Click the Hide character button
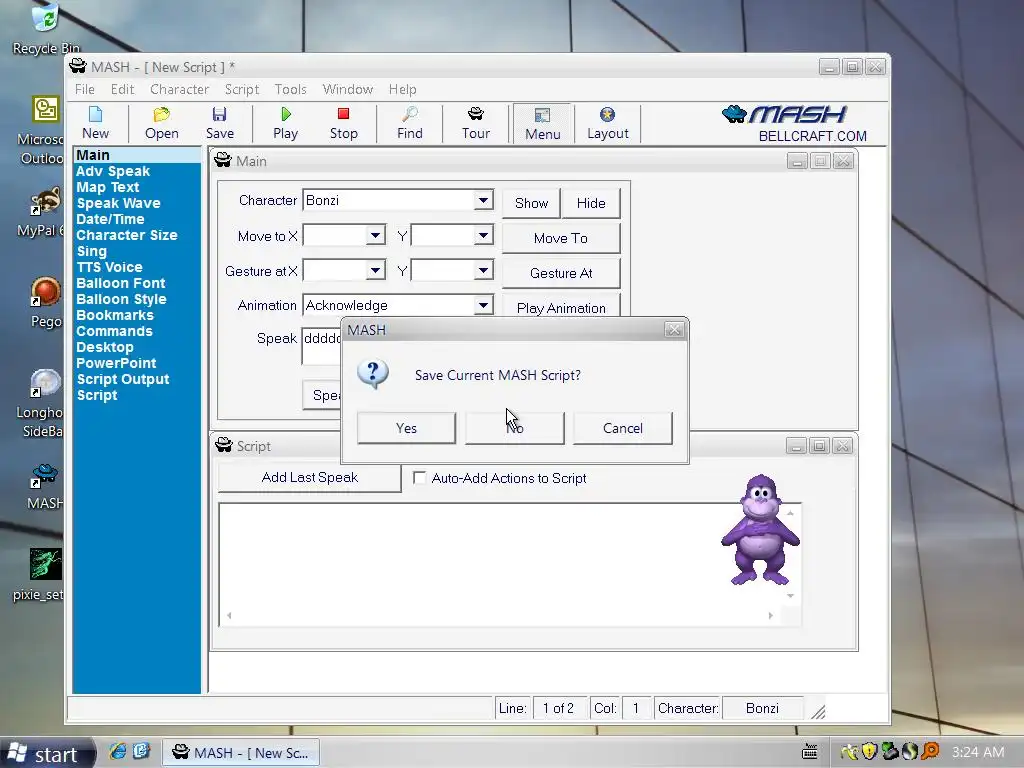 tap(591, 203)
